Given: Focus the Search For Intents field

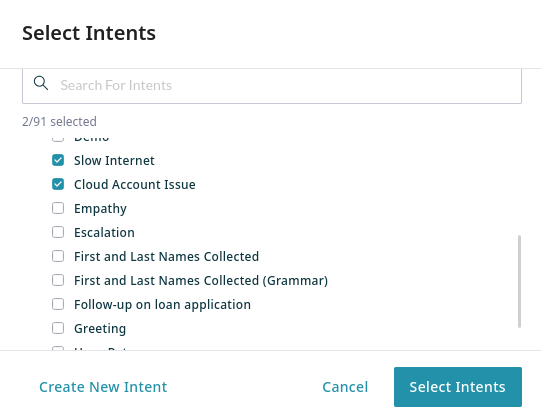Looking at the screenshot, I should point(272,86).
